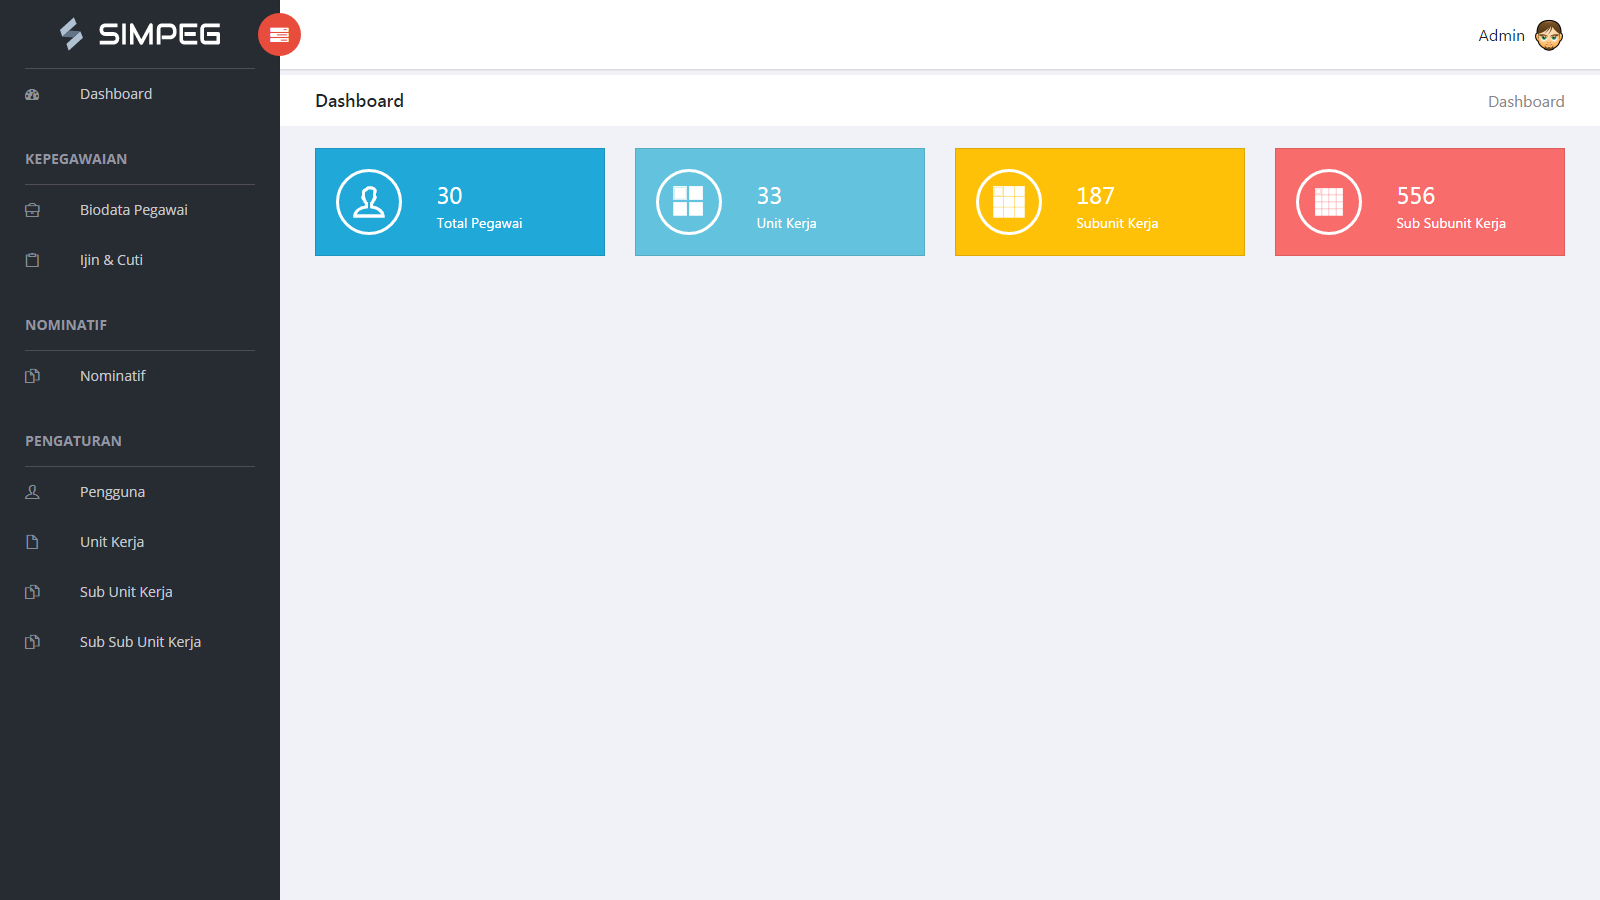Click the yellow Subunit Kerja card
This screenshot has width=1600, height=900.
click(1099, 202)
